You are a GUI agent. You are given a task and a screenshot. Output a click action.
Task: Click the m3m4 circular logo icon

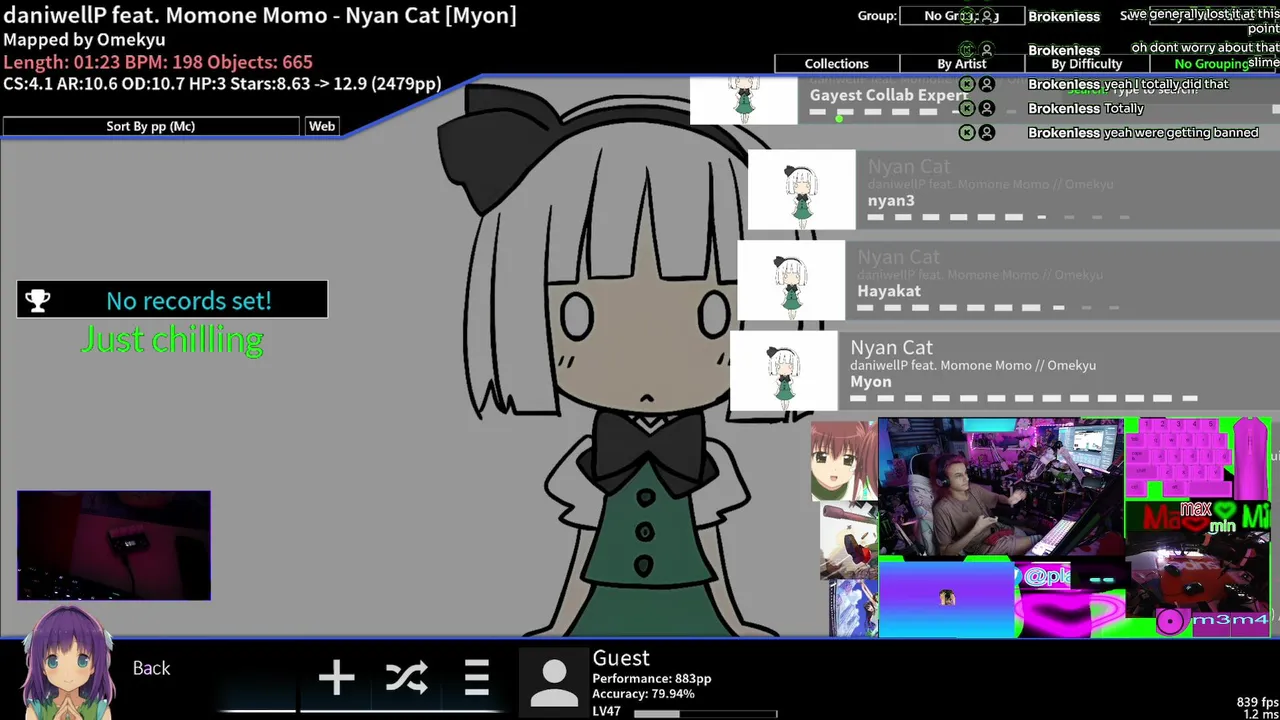[x=1169, y=622]
